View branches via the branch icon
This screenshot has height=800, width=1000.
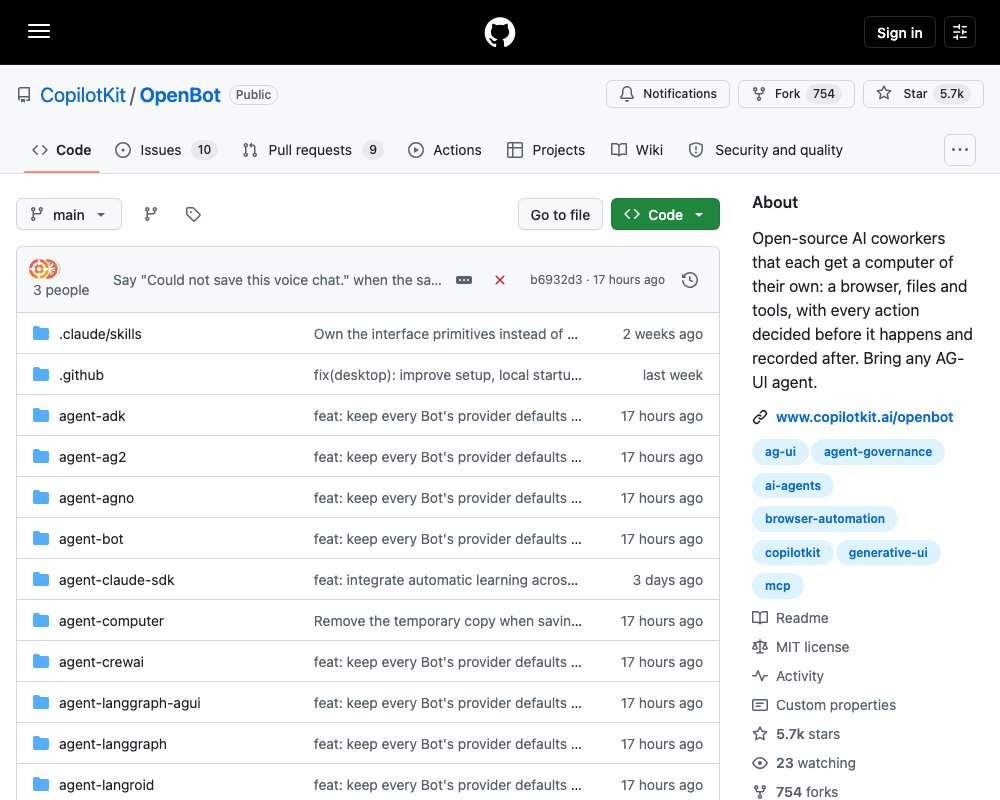click(151, 214)
